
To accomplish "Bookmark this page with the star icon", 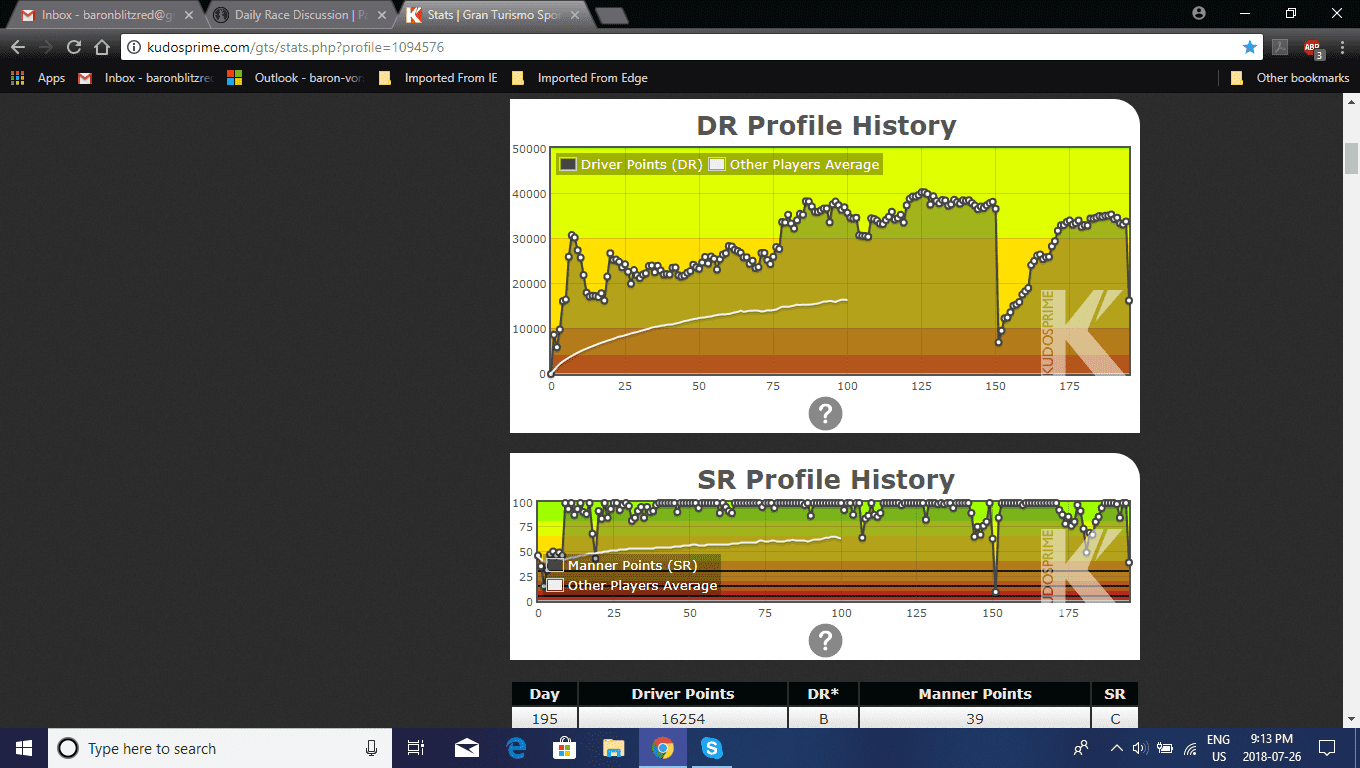I will [1249, 47].
